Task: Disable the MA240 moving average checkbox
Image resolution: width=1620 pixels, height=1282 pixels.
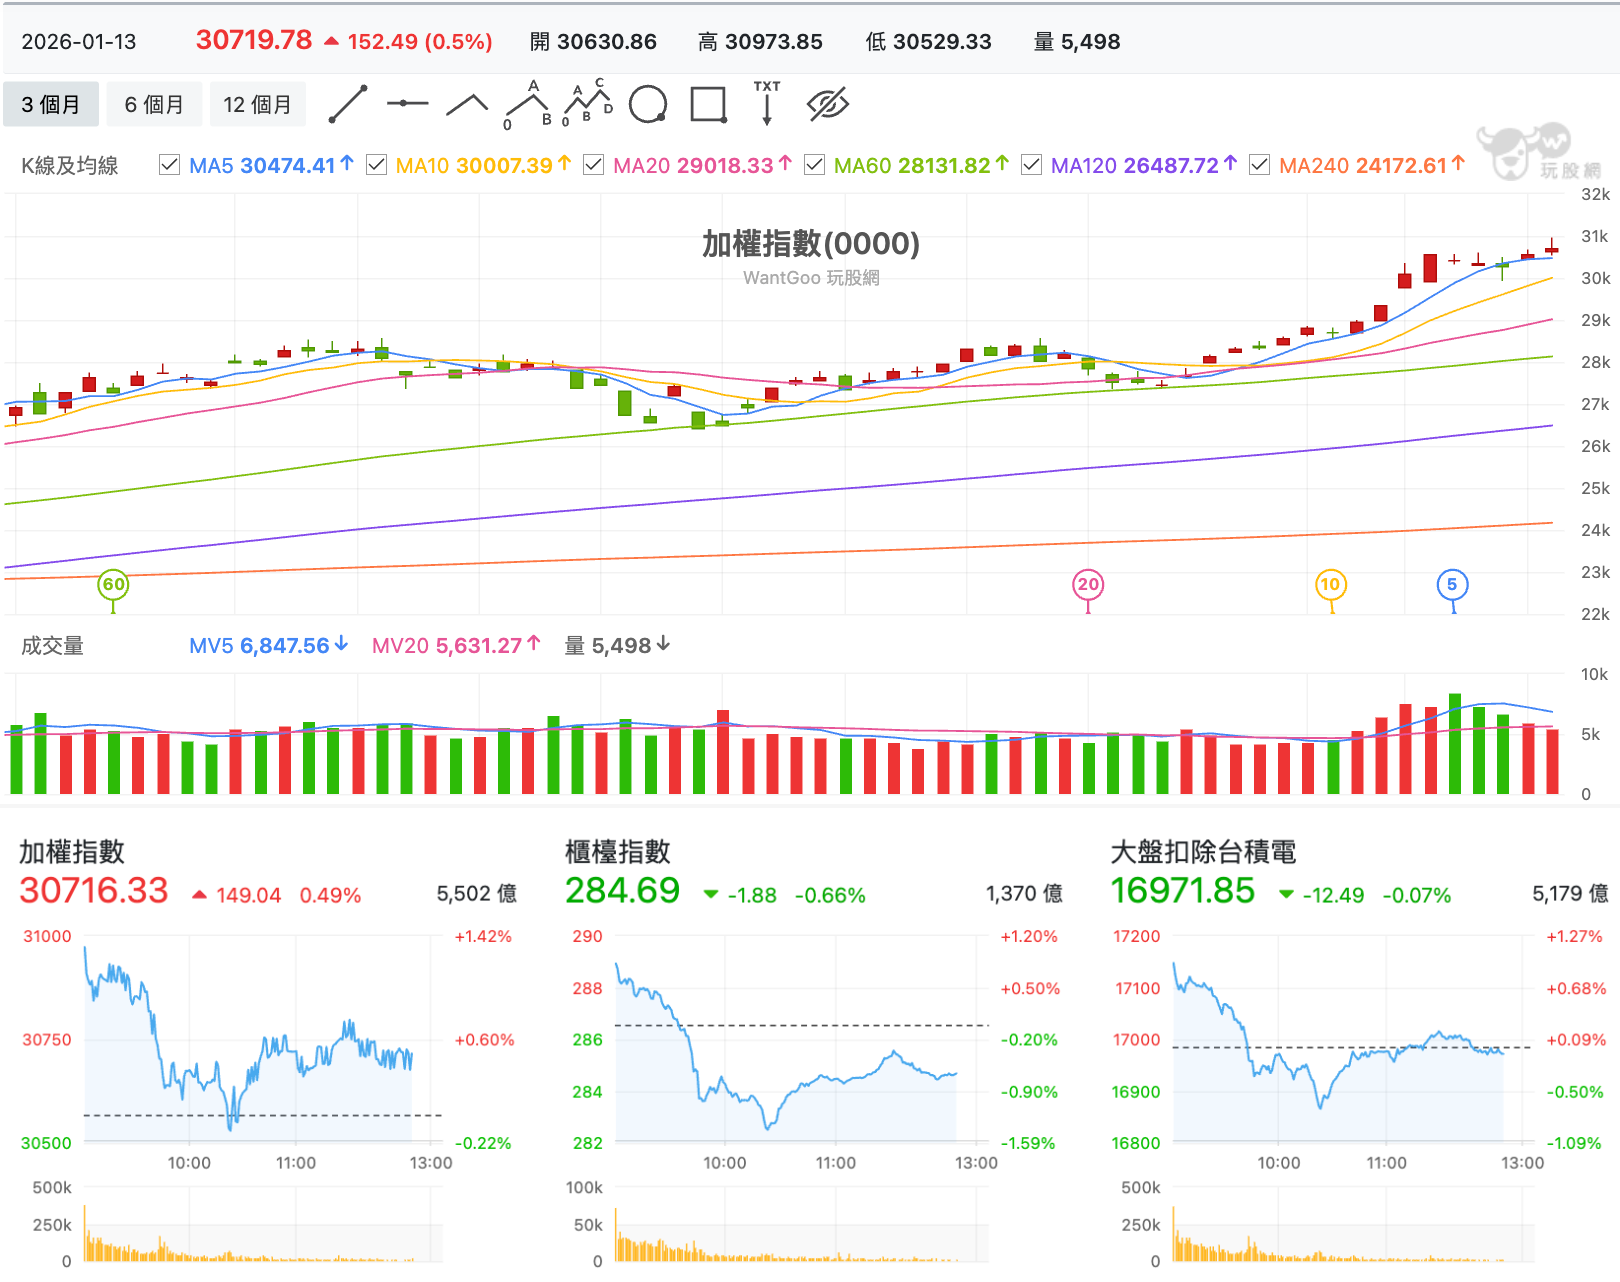Action: (1260, 165)
